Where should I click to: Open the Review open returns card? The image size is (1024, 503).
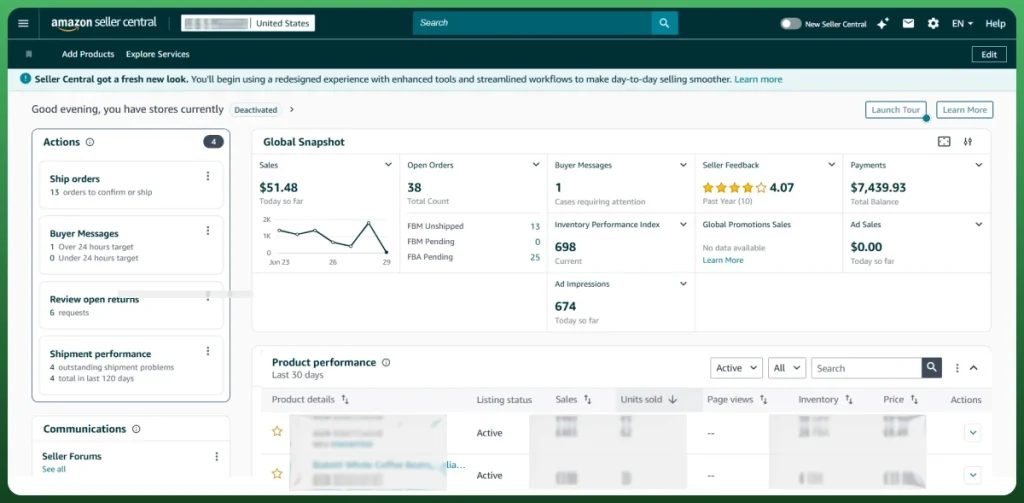click(x=131, y=305)
